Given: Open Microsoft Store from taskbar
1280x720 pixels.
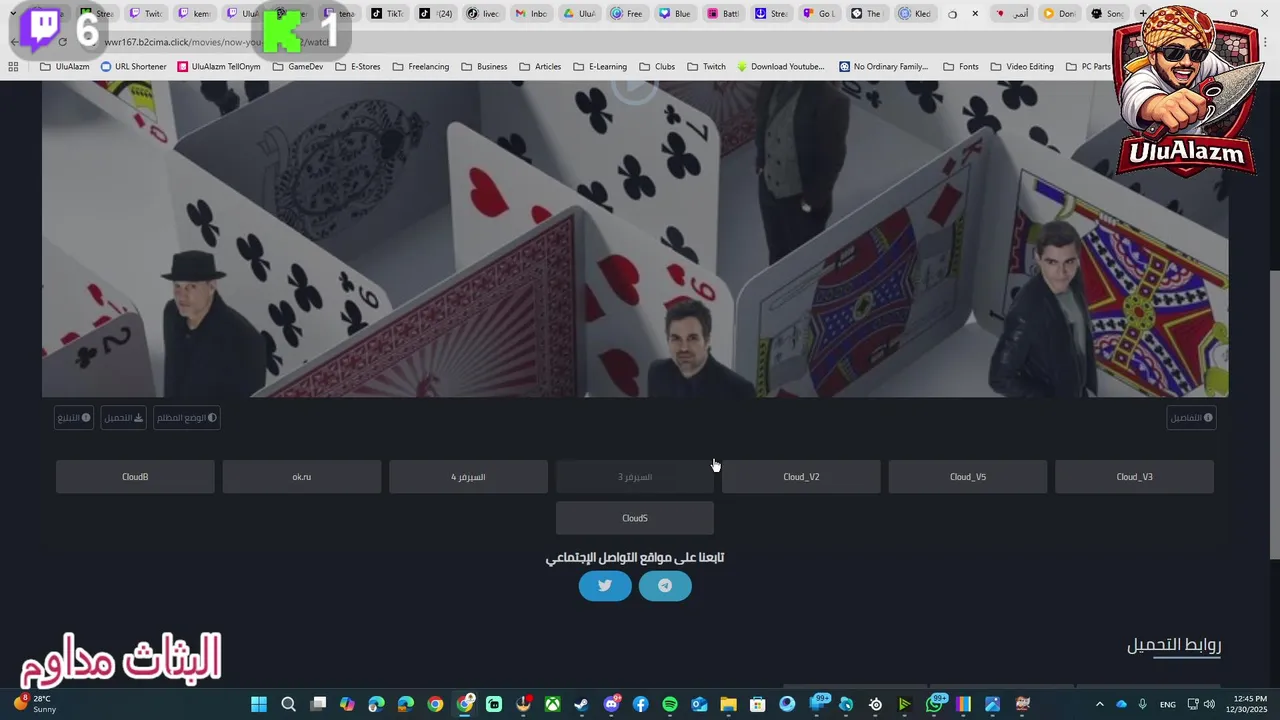Looking at the screenshot, I should tap(758, 704).
